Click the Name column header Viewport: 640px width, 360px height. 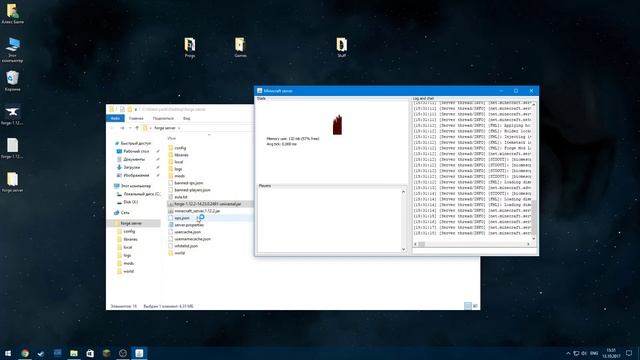[172, 138]
